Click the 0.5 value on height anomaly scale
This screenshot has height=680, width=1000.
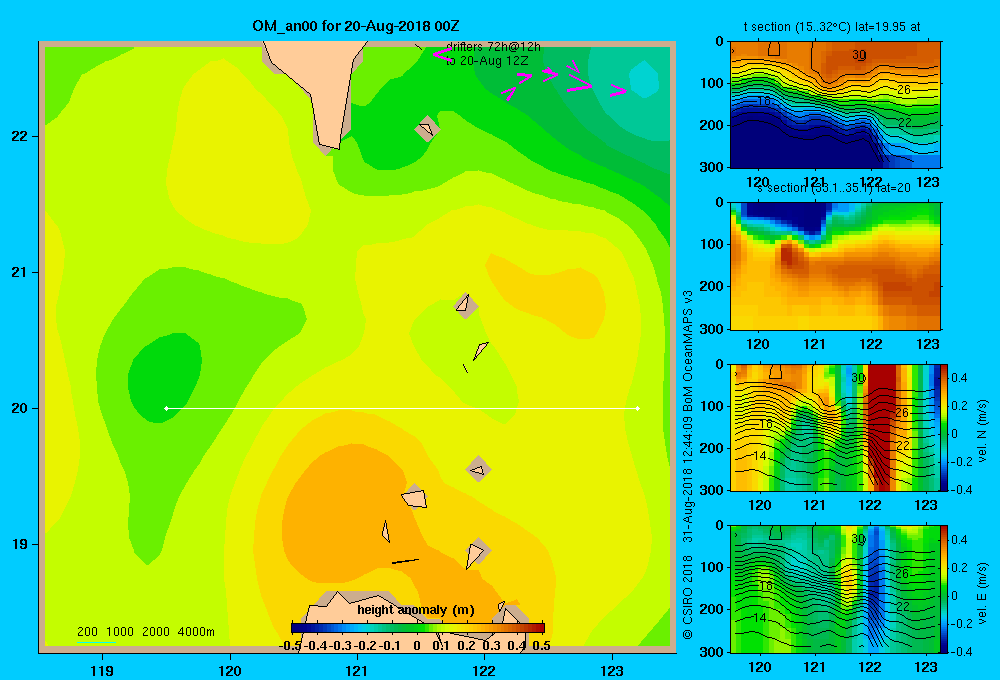pyautogui.click(x=541, y=646)
